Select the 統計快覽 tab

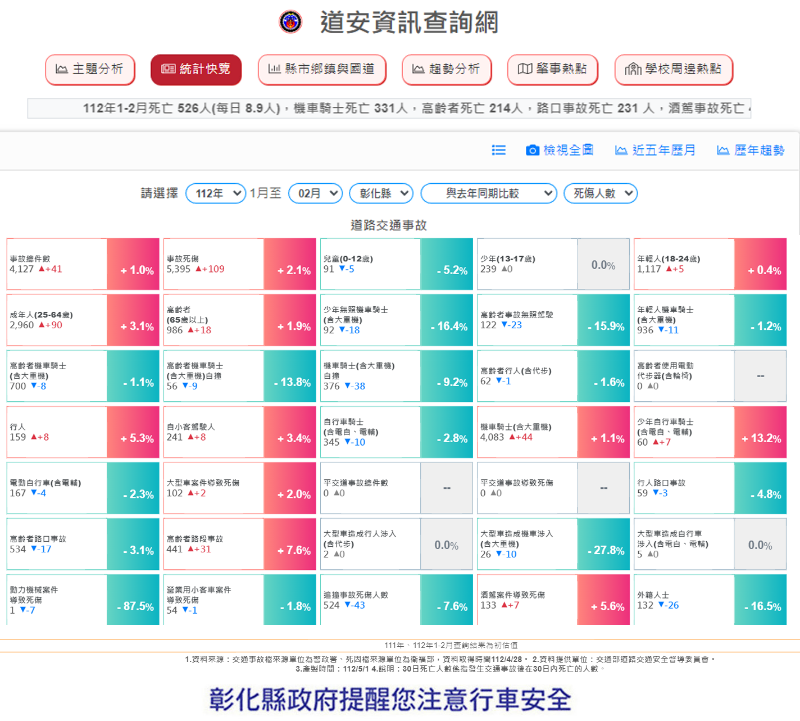(x=195, y=69)
